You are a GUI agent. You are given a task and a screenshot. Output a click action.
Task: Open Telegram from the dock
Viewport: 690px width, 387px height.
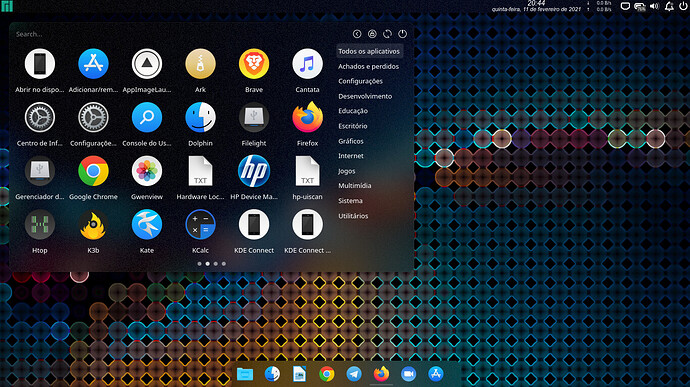(x=354, y=374)
